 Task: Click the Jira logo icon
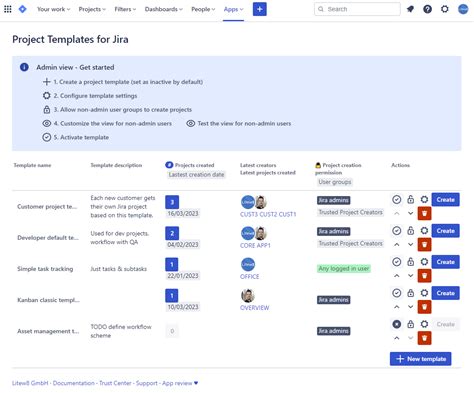tap(23, 9)
